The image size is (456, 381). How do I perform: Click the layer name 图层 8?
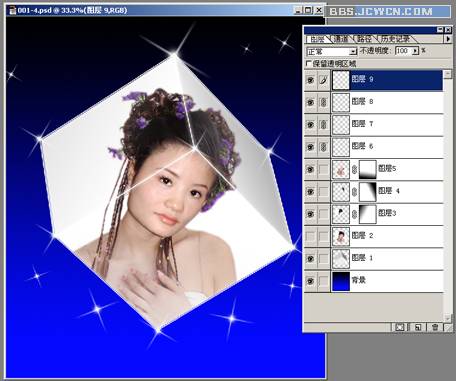362,102
